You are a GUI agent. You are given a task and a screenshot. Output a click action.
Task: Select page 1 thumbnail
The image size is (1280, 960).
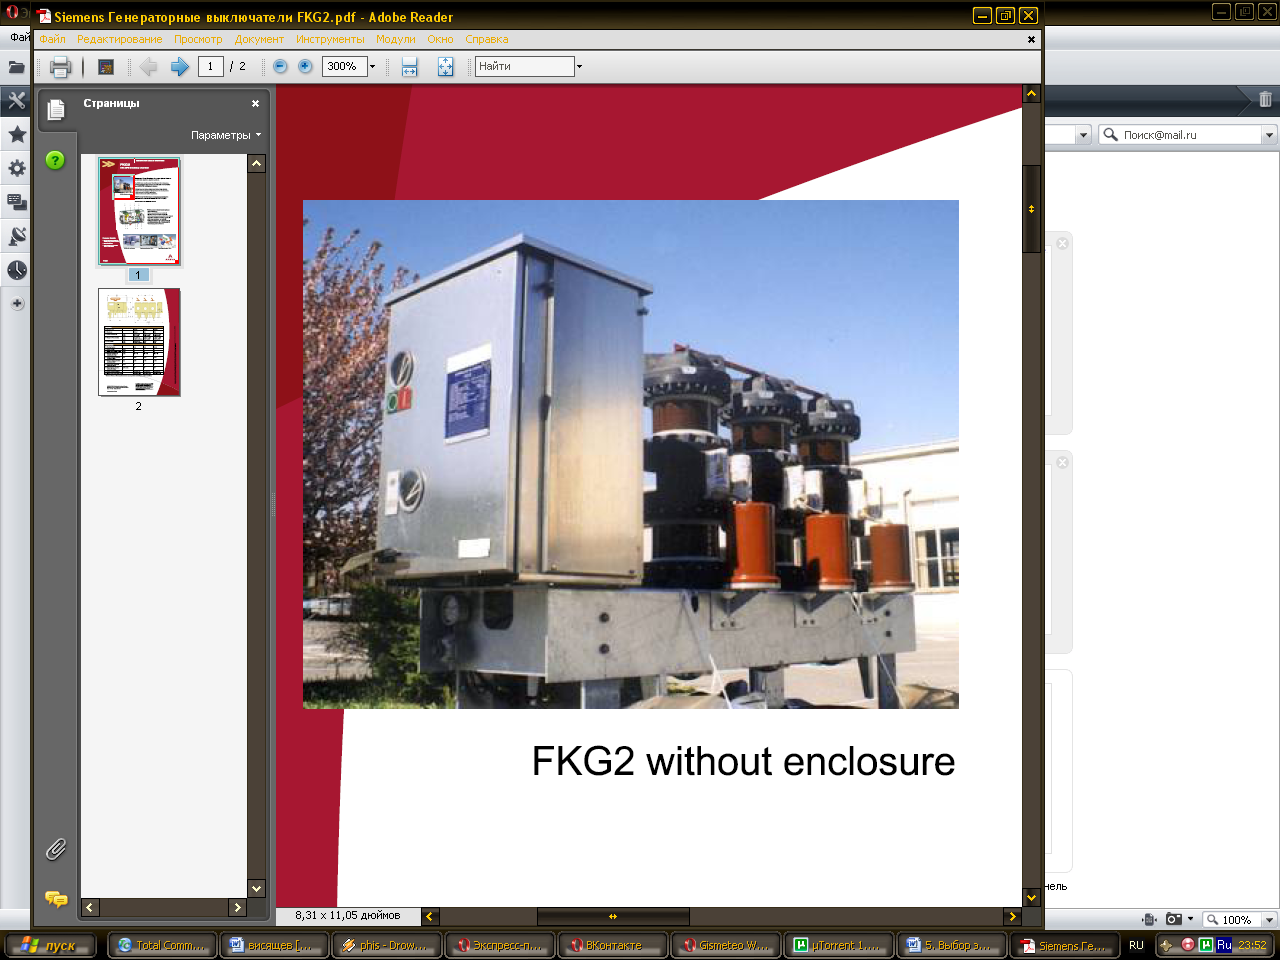click(x=139, y=211)
